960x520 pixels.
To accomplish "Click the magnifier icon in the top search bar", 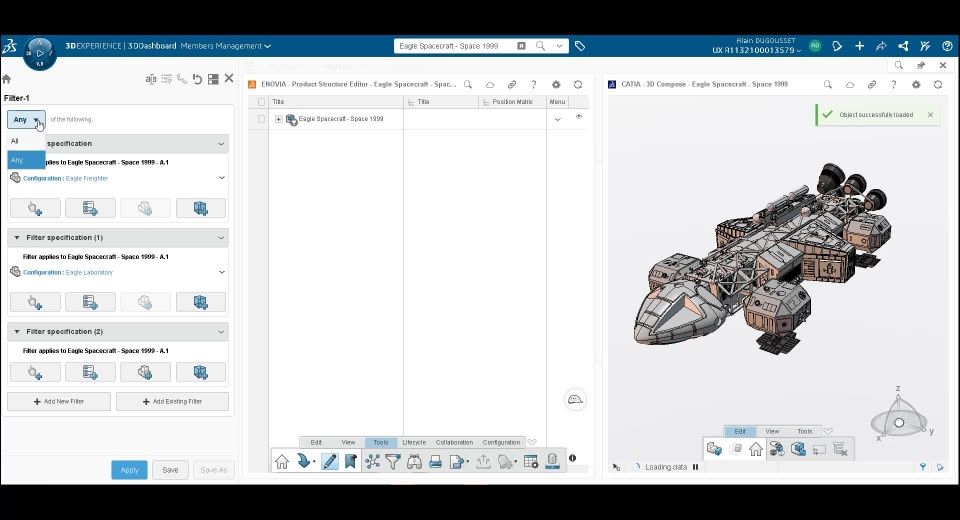I will point(540,46).
